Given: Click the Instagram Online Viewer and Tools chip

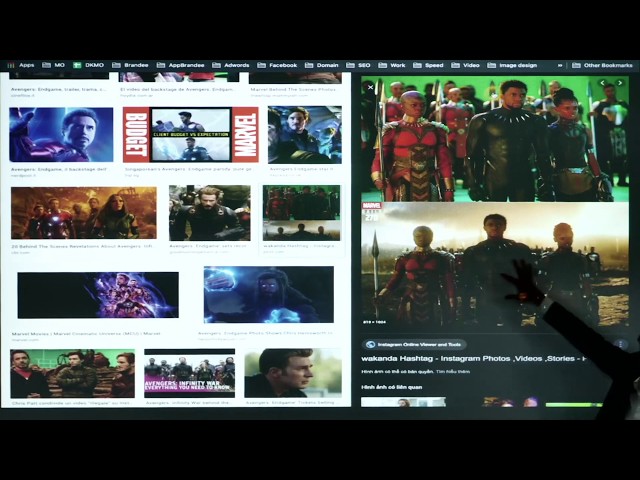Looking at the screenshot, I should pos(414,344).
